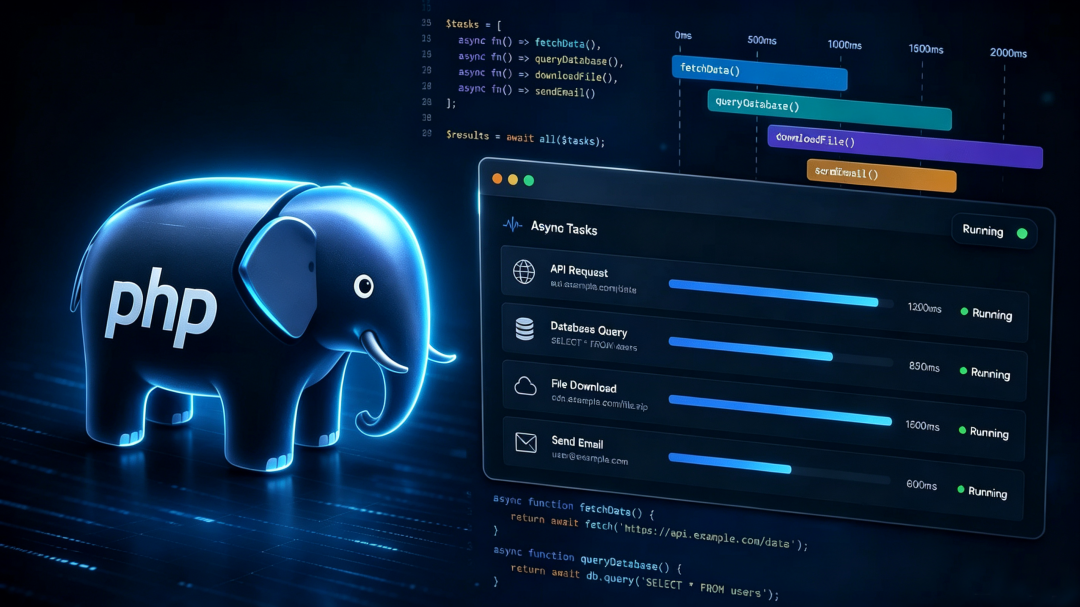Click the green window control dot

(x=529, y=181)
